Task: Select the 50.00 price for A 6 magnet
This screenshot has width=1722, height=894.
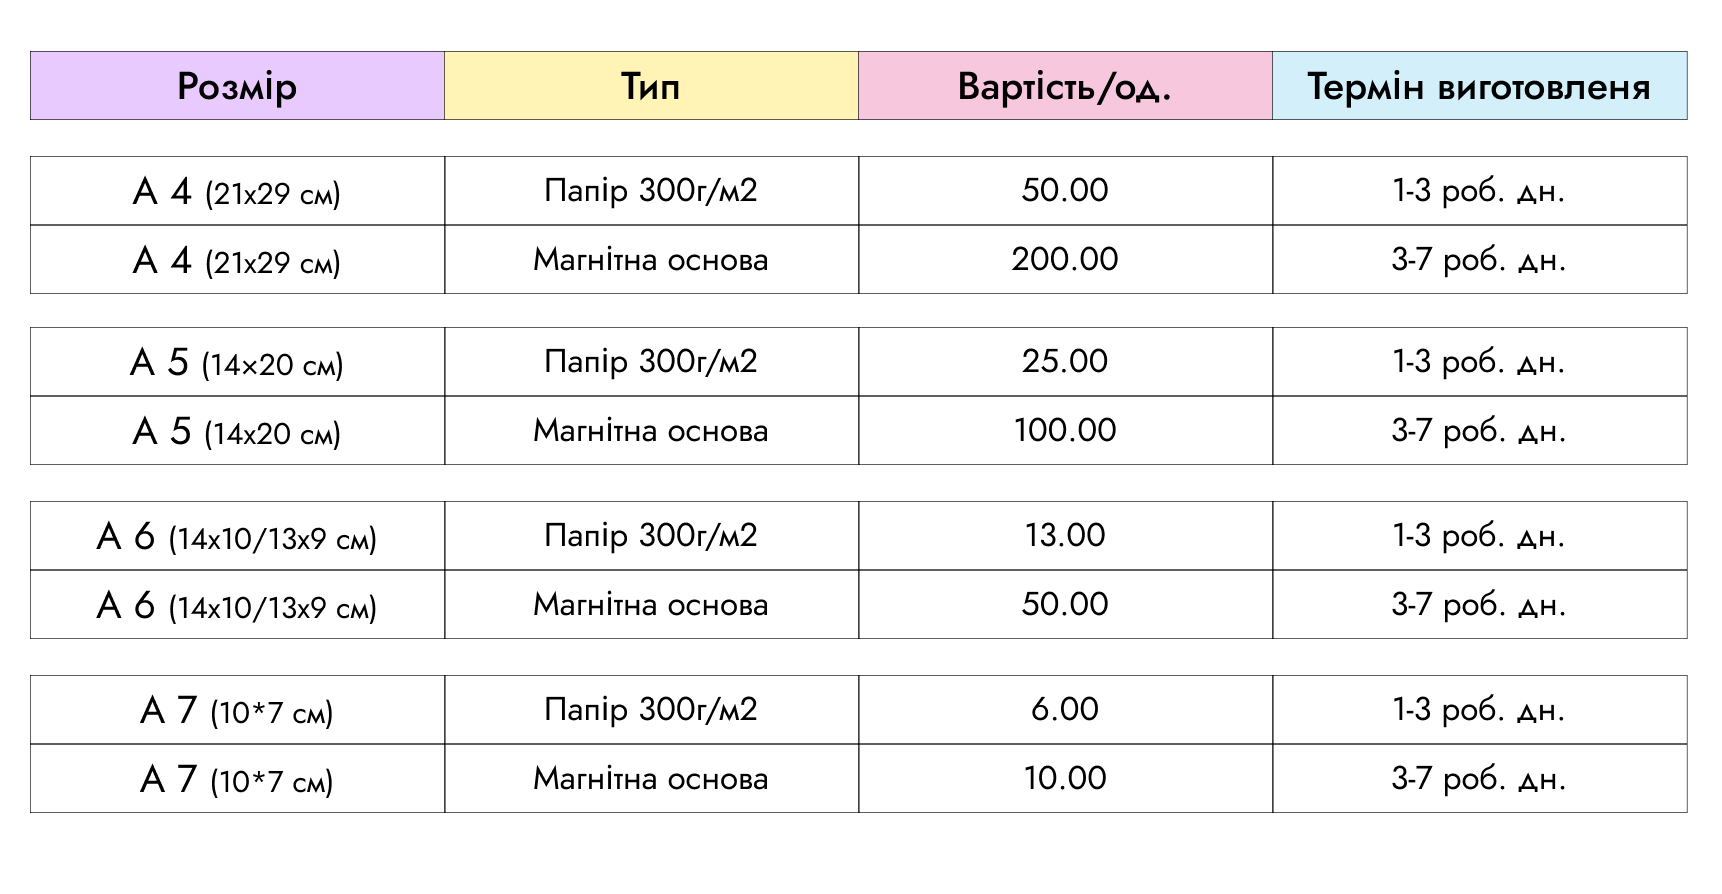Action: 1065,605
